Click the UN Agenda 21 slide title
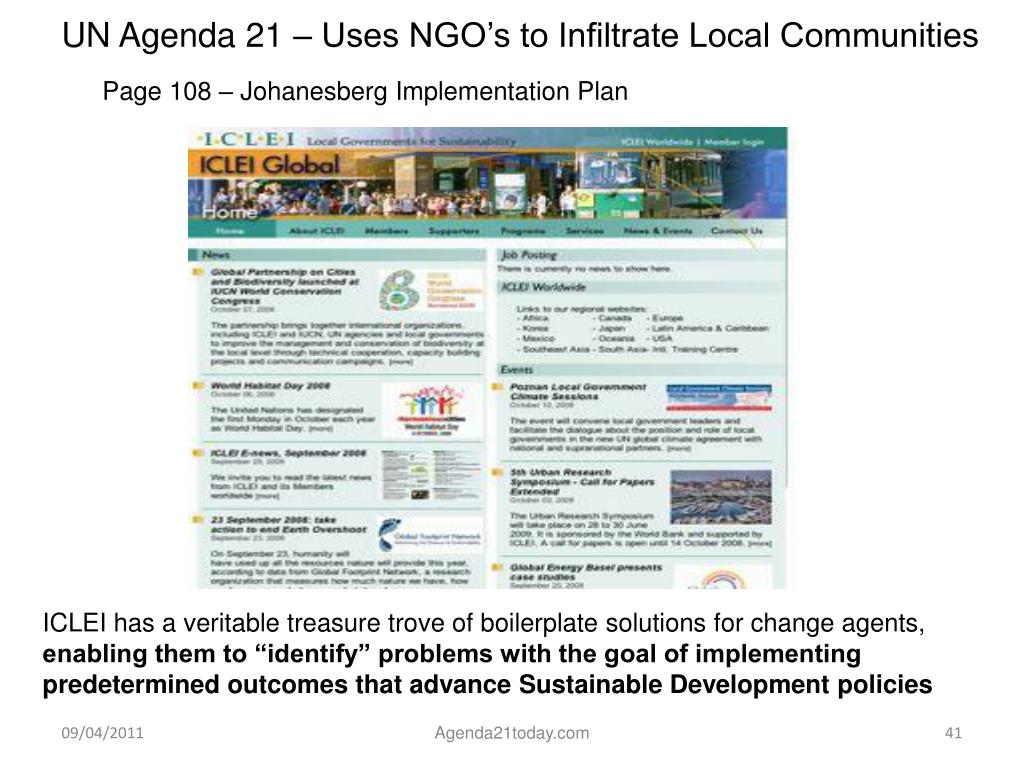Screen dimensions: 1024x768 [x=520, y=35]
